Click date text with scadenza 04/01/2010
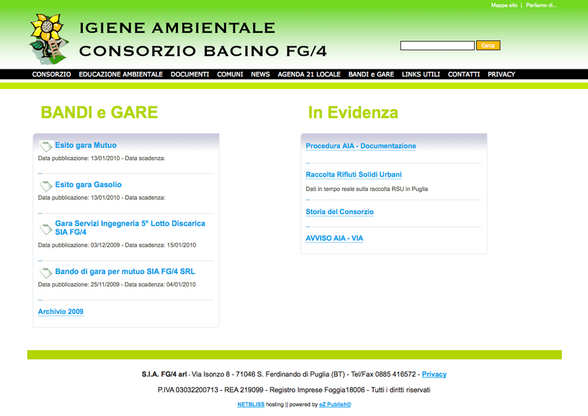The image size is (588, 416). click(117, 284)
